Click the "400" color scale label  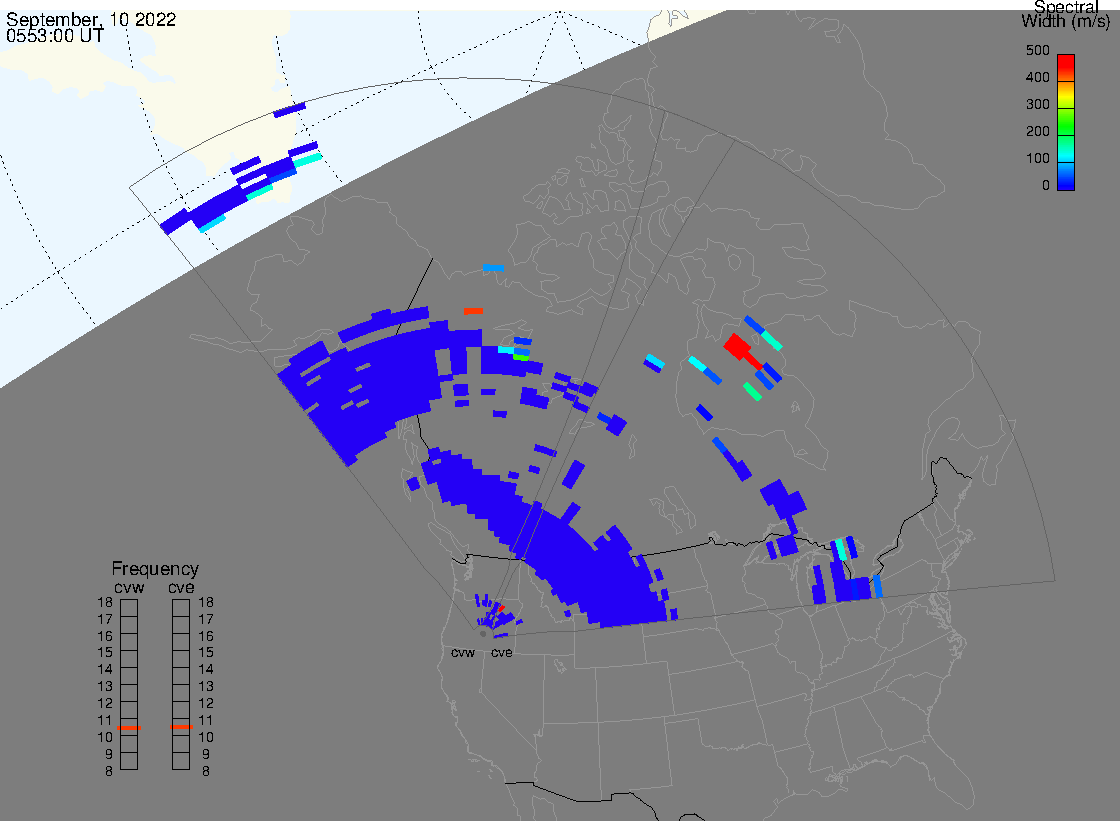coord(1037,77)
